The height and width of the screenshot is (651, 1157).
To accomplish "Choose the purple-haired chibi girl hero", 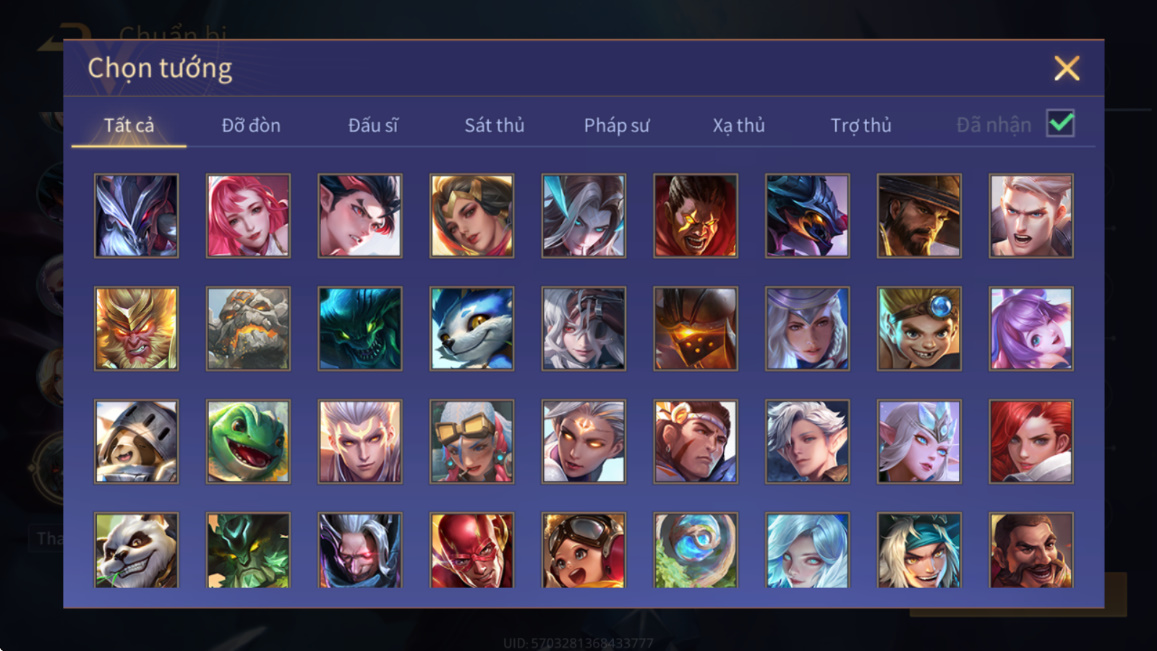I will point(1031,328).
